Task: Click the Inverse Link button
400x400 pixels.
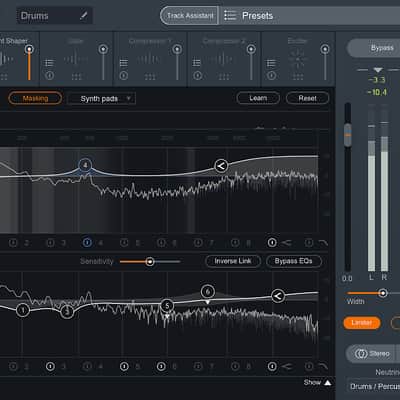Action: [x=233, y=261]
